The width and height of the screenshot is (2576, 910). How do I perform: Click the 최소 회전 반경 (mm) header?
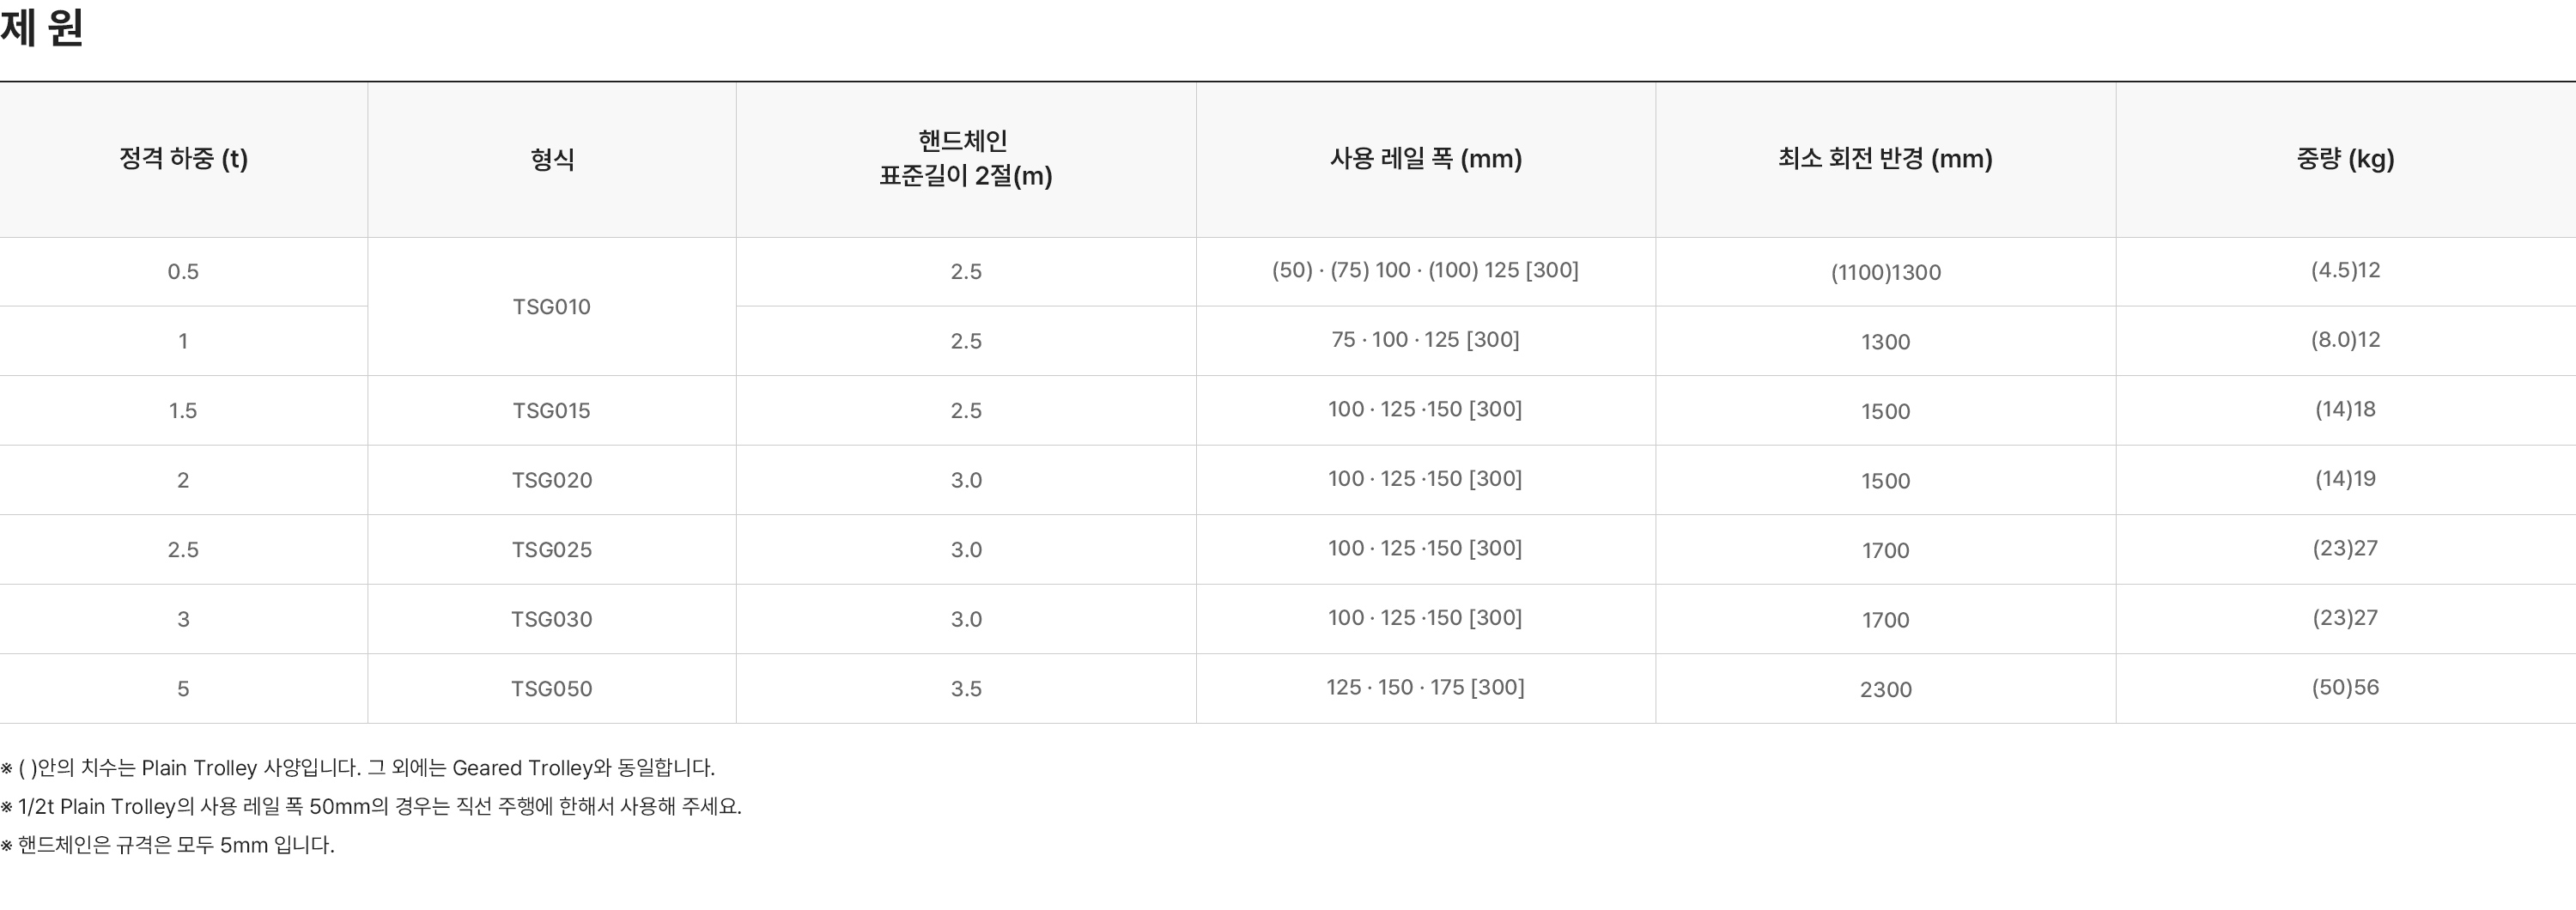1885,159
